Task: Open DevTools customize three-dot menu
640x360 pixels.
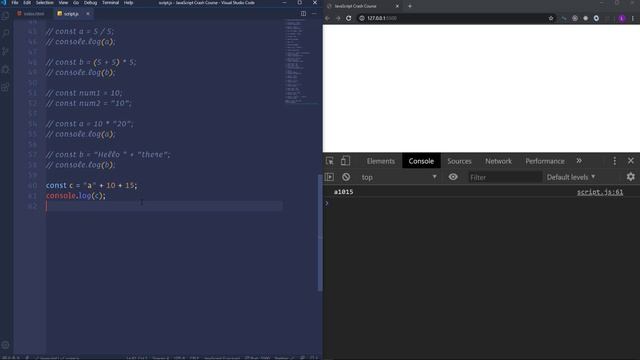Action: pyautogui.click(x=615, y=161)
